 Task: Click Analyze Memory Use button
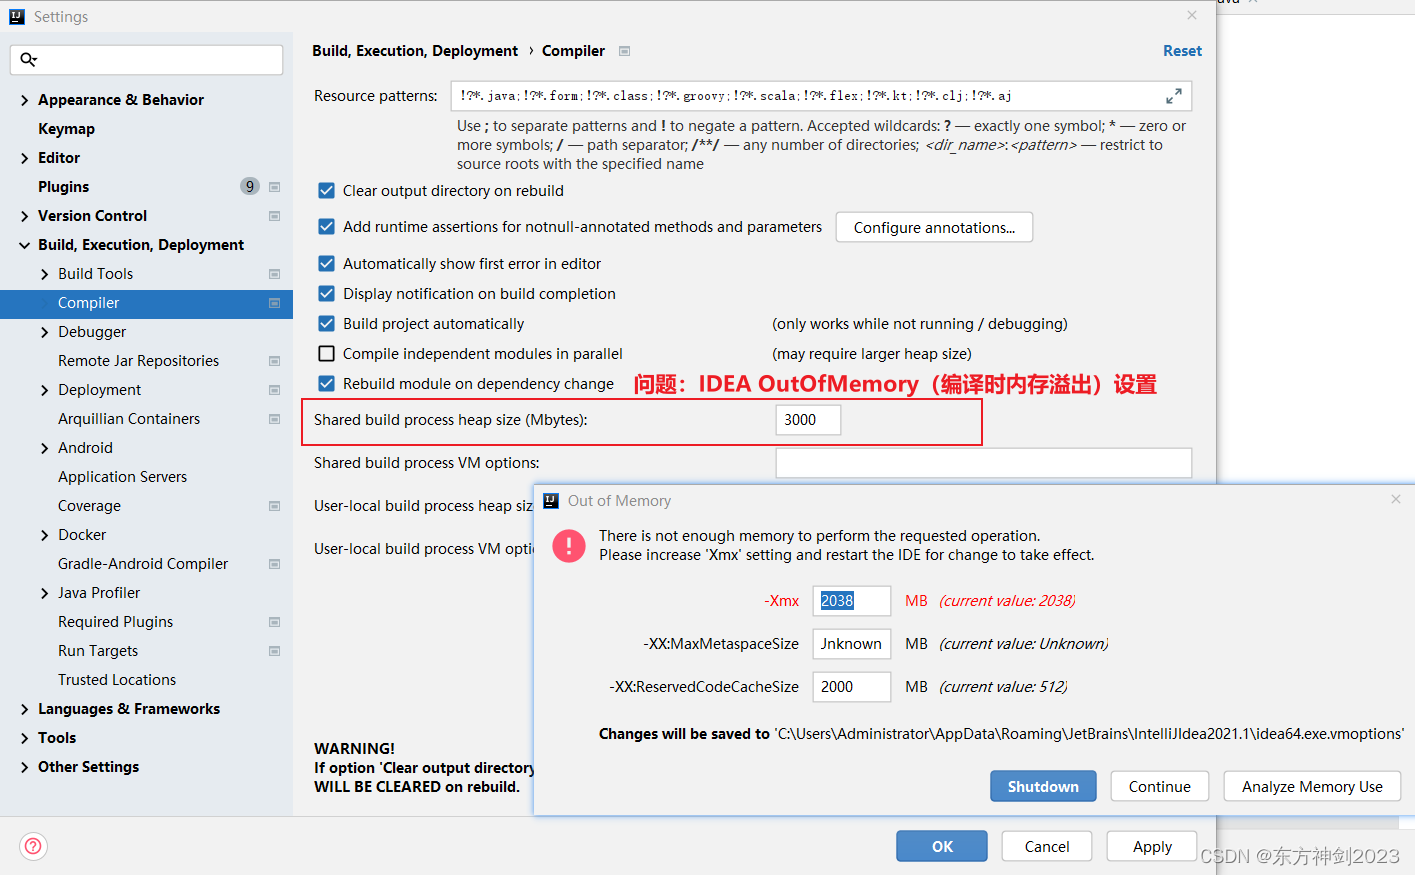pyautogui.click(x=1312, y=786)
